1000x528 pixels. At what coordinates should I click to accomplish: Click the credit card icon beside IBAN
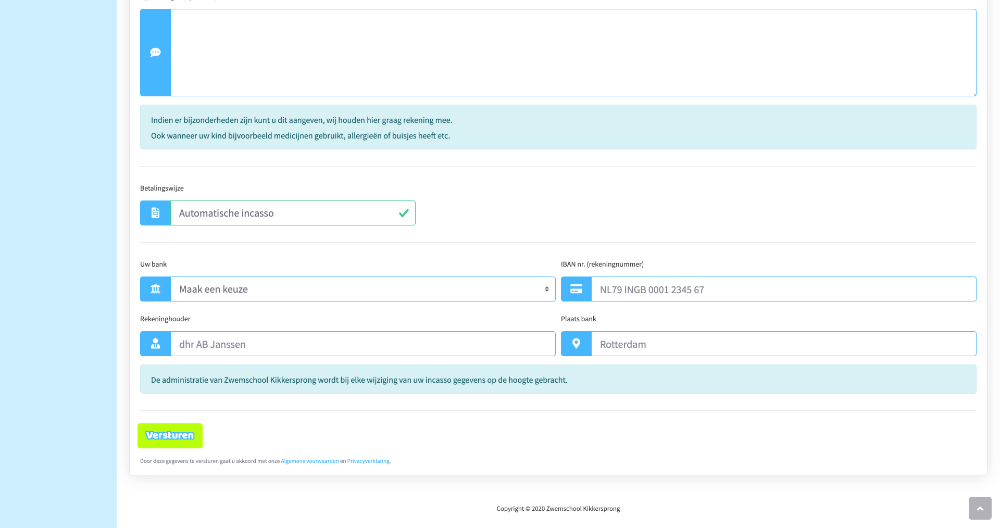click(x=576, y=289)
